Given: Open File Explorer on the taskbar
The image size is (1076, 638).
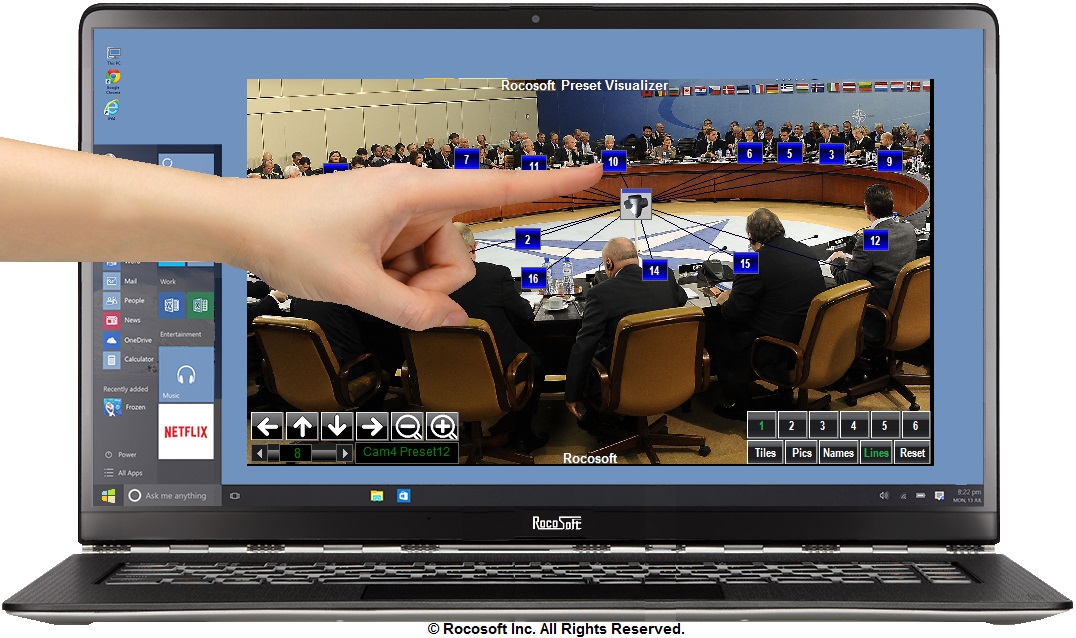Looking at the screenshot, I should (377, 495).
